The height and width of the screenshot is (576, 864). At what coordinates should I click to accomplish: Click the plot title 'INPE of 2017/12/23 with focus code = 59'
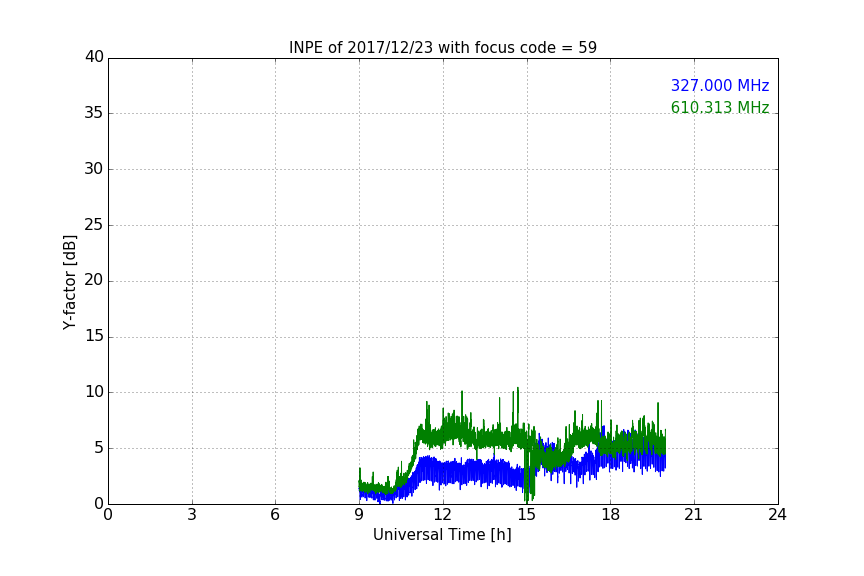[x=442, y=48]
